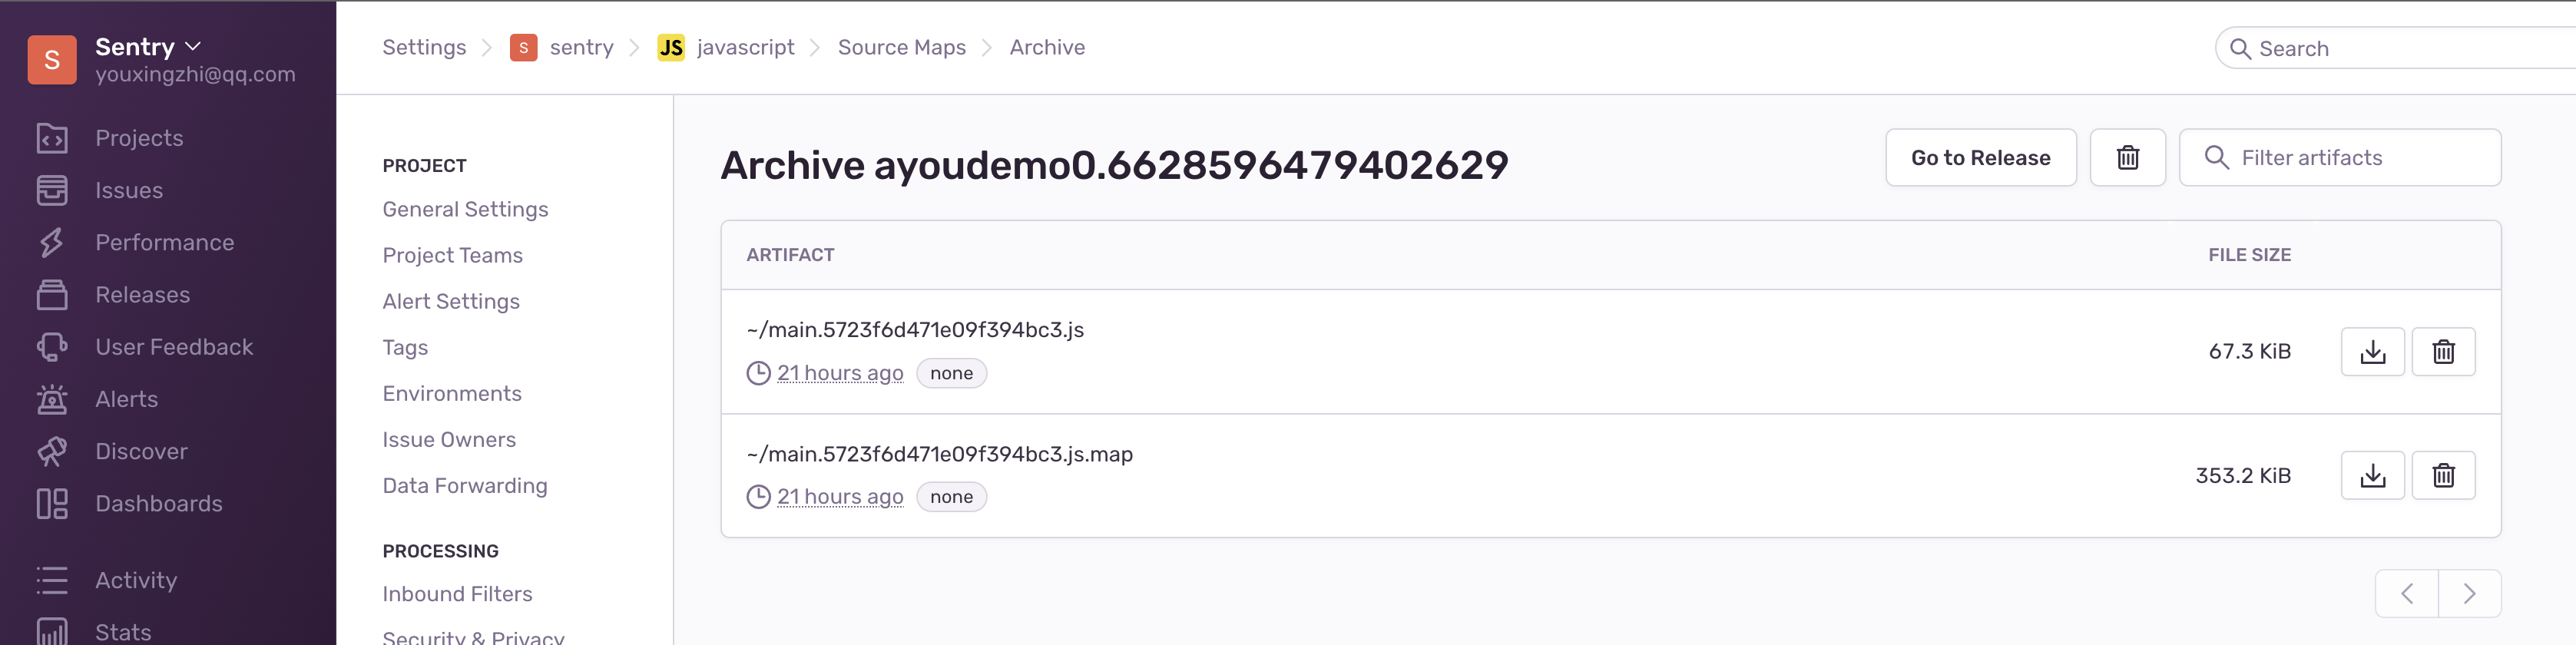
Task: Open Discover telescope icon in sidebar
Action: point(52,451)
